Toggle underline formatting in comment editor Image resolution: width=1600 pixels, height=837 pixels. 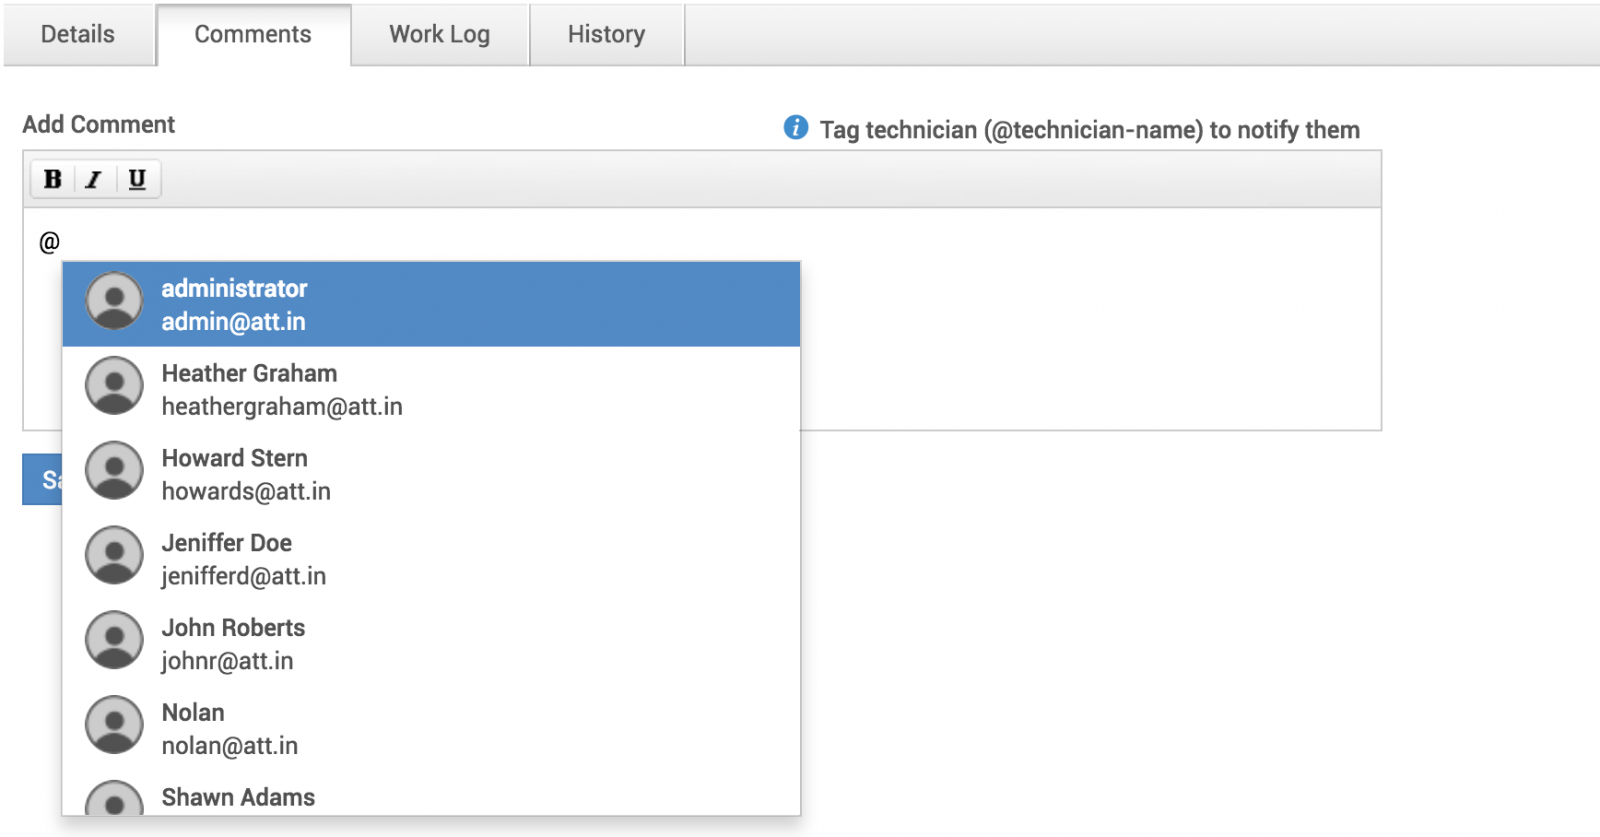click(137, 179)
